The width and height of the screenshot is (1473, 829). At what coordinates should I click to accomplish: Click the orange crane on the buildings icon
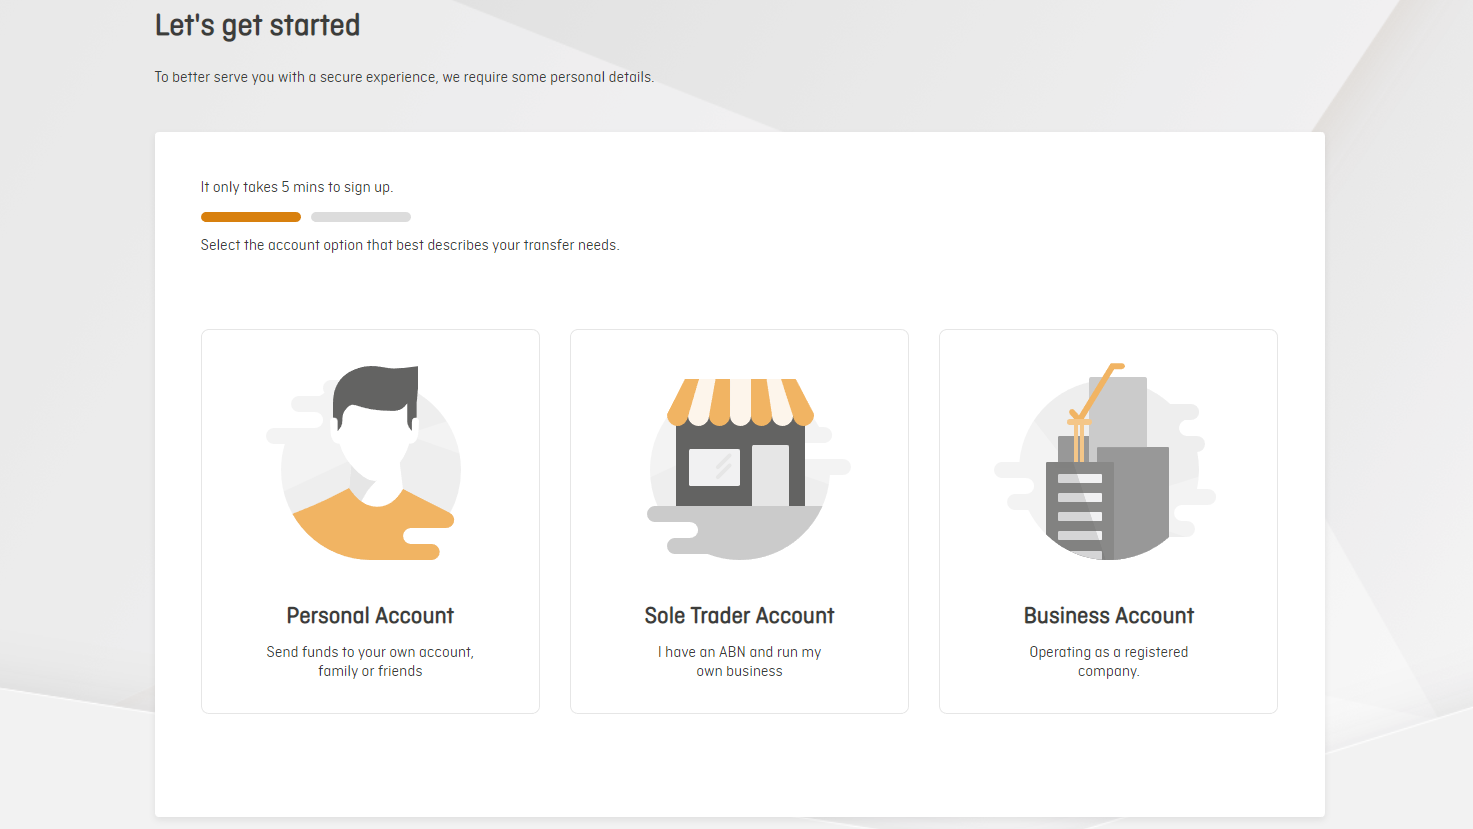(x=1095, y=395)
